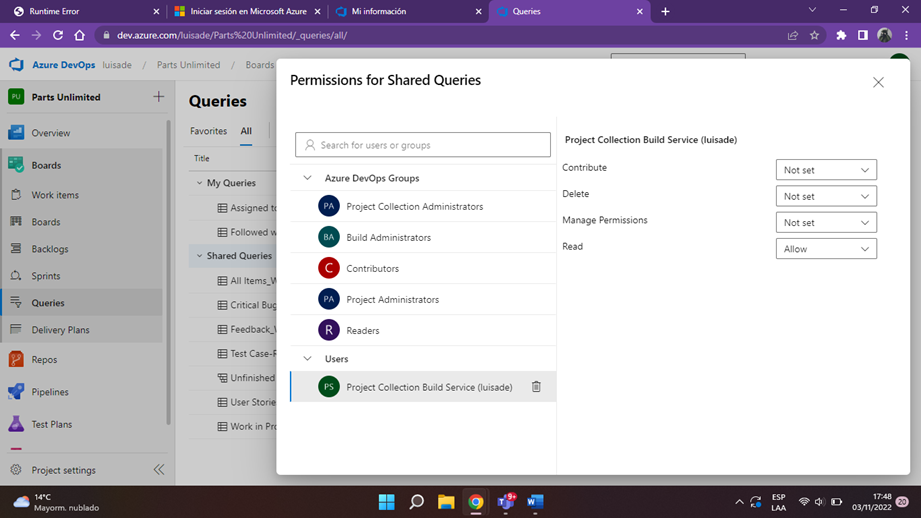Open Manage Permissions dropdown
Viewport: 921px width, 518px height.
(x=826, y=223)
